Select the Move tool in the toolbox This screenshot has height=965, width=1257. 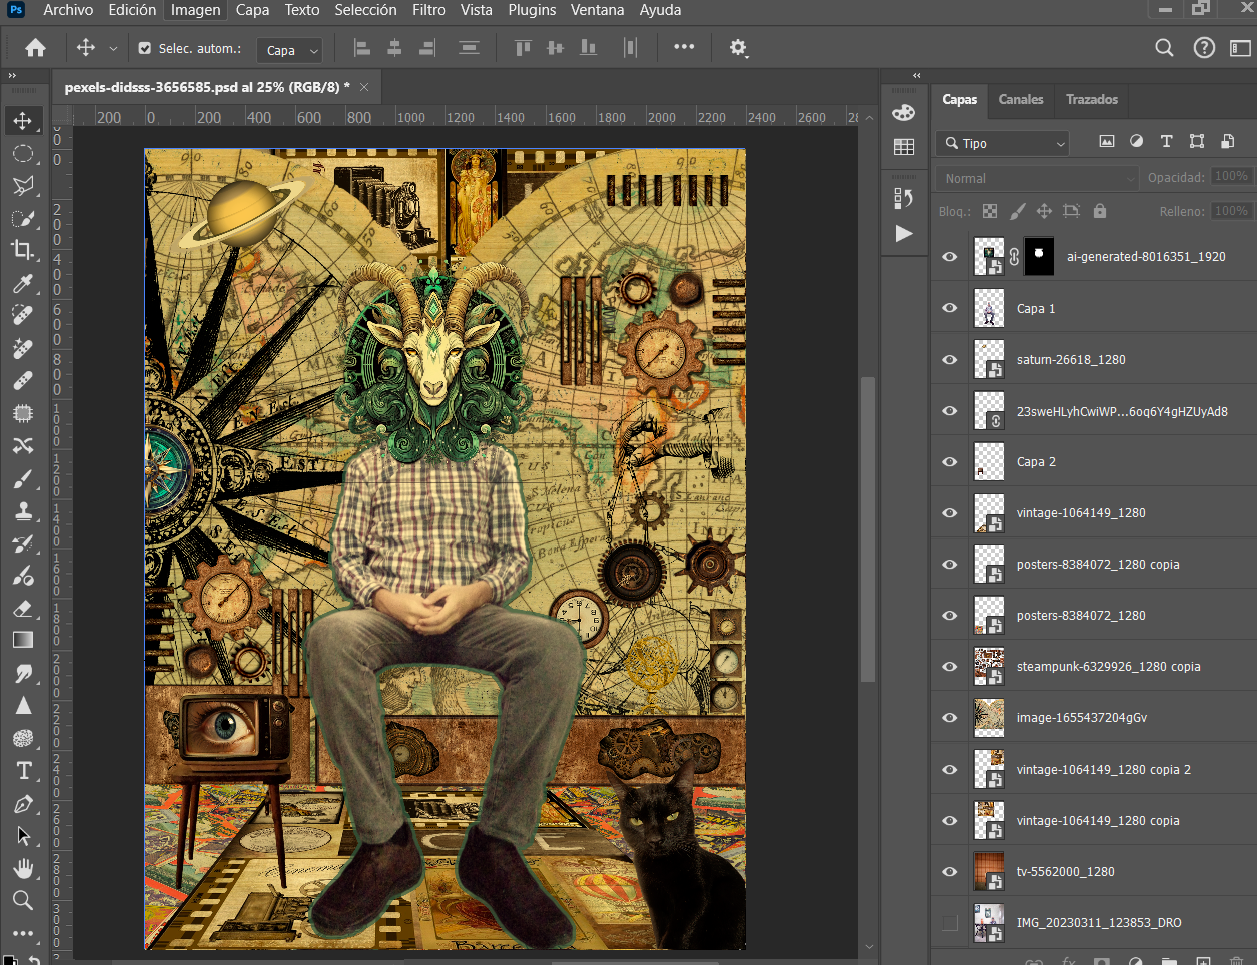22,121
